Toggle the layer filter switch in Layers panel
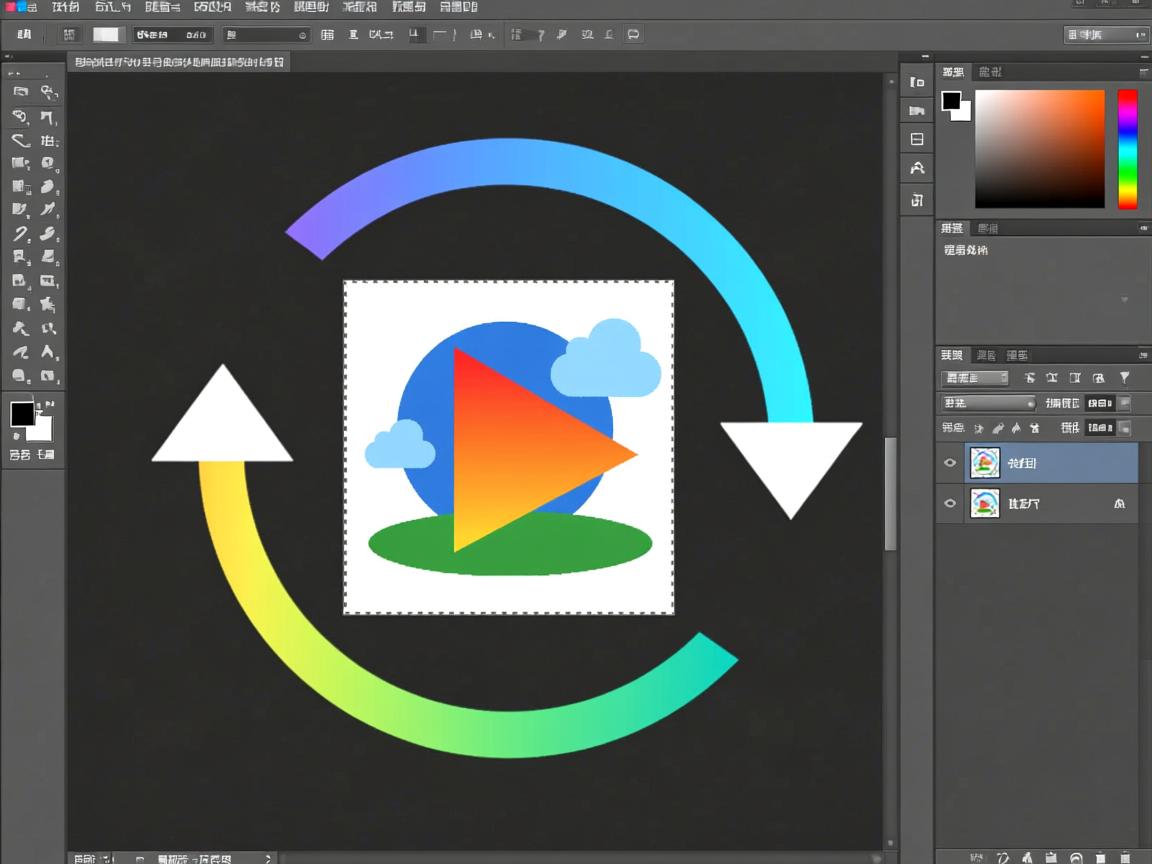Screen dimensions: 1152x864 [1125, 378]
